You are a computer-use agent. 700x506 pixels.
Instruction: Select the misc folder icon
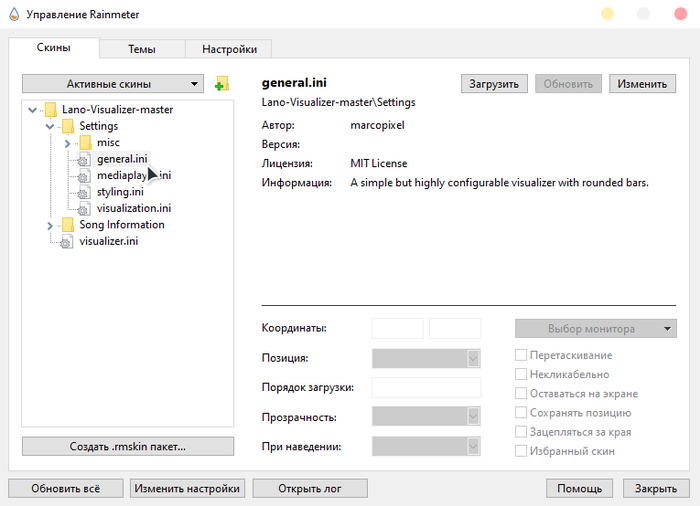pos(85,143)
